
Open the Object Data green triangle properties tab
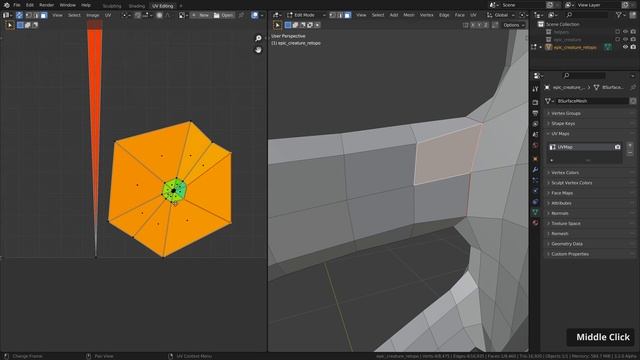click(535, 212)
